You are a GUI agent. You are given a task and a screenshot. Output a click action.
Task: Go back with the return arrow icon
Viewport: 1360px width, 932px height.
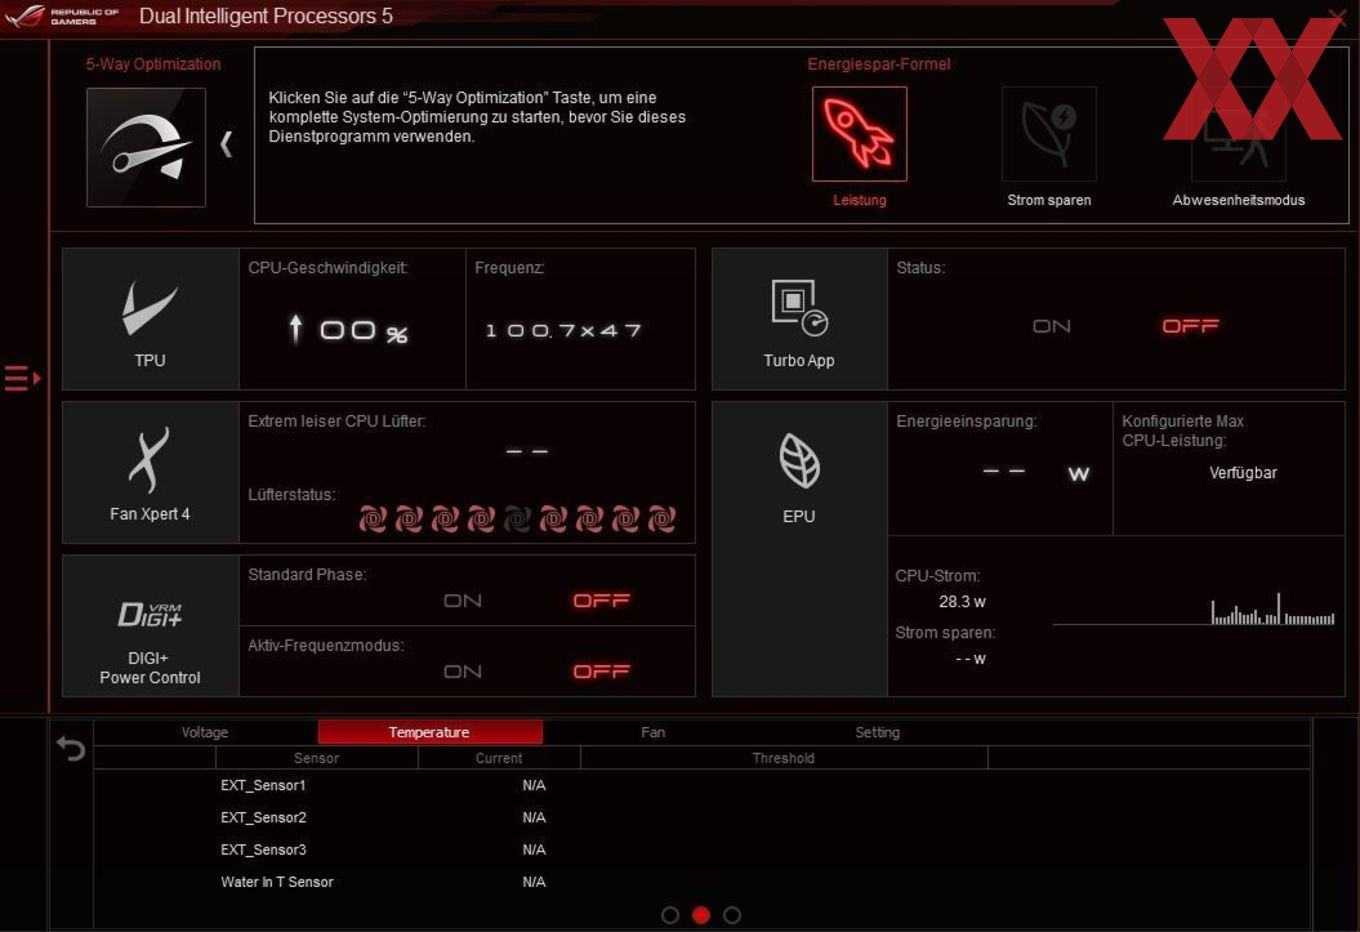(70, 748)
